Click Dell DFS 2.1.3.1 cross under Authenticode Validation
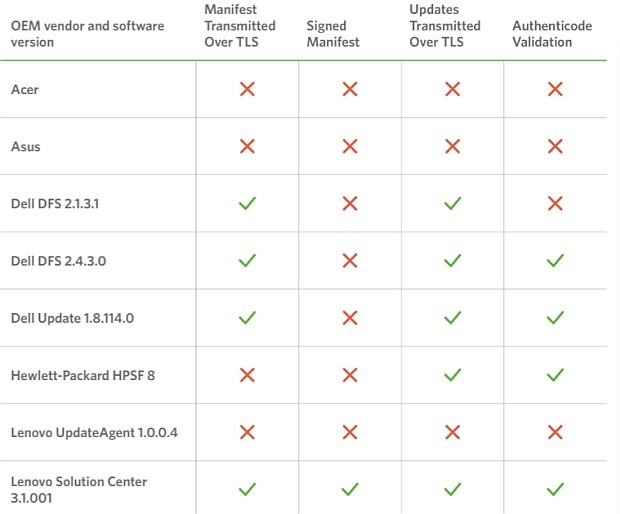This screenshot has width=620, height=514. 556,203
